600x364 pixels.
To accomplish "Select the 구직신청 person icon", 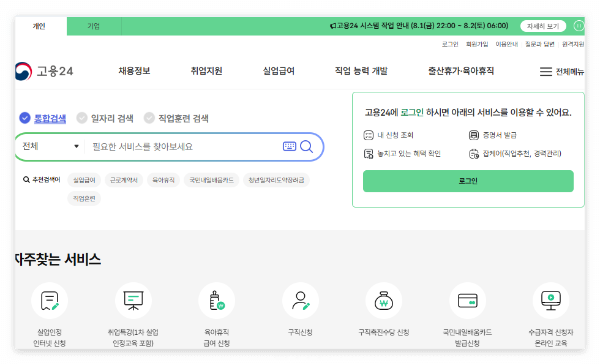I will tap(300, 301).
